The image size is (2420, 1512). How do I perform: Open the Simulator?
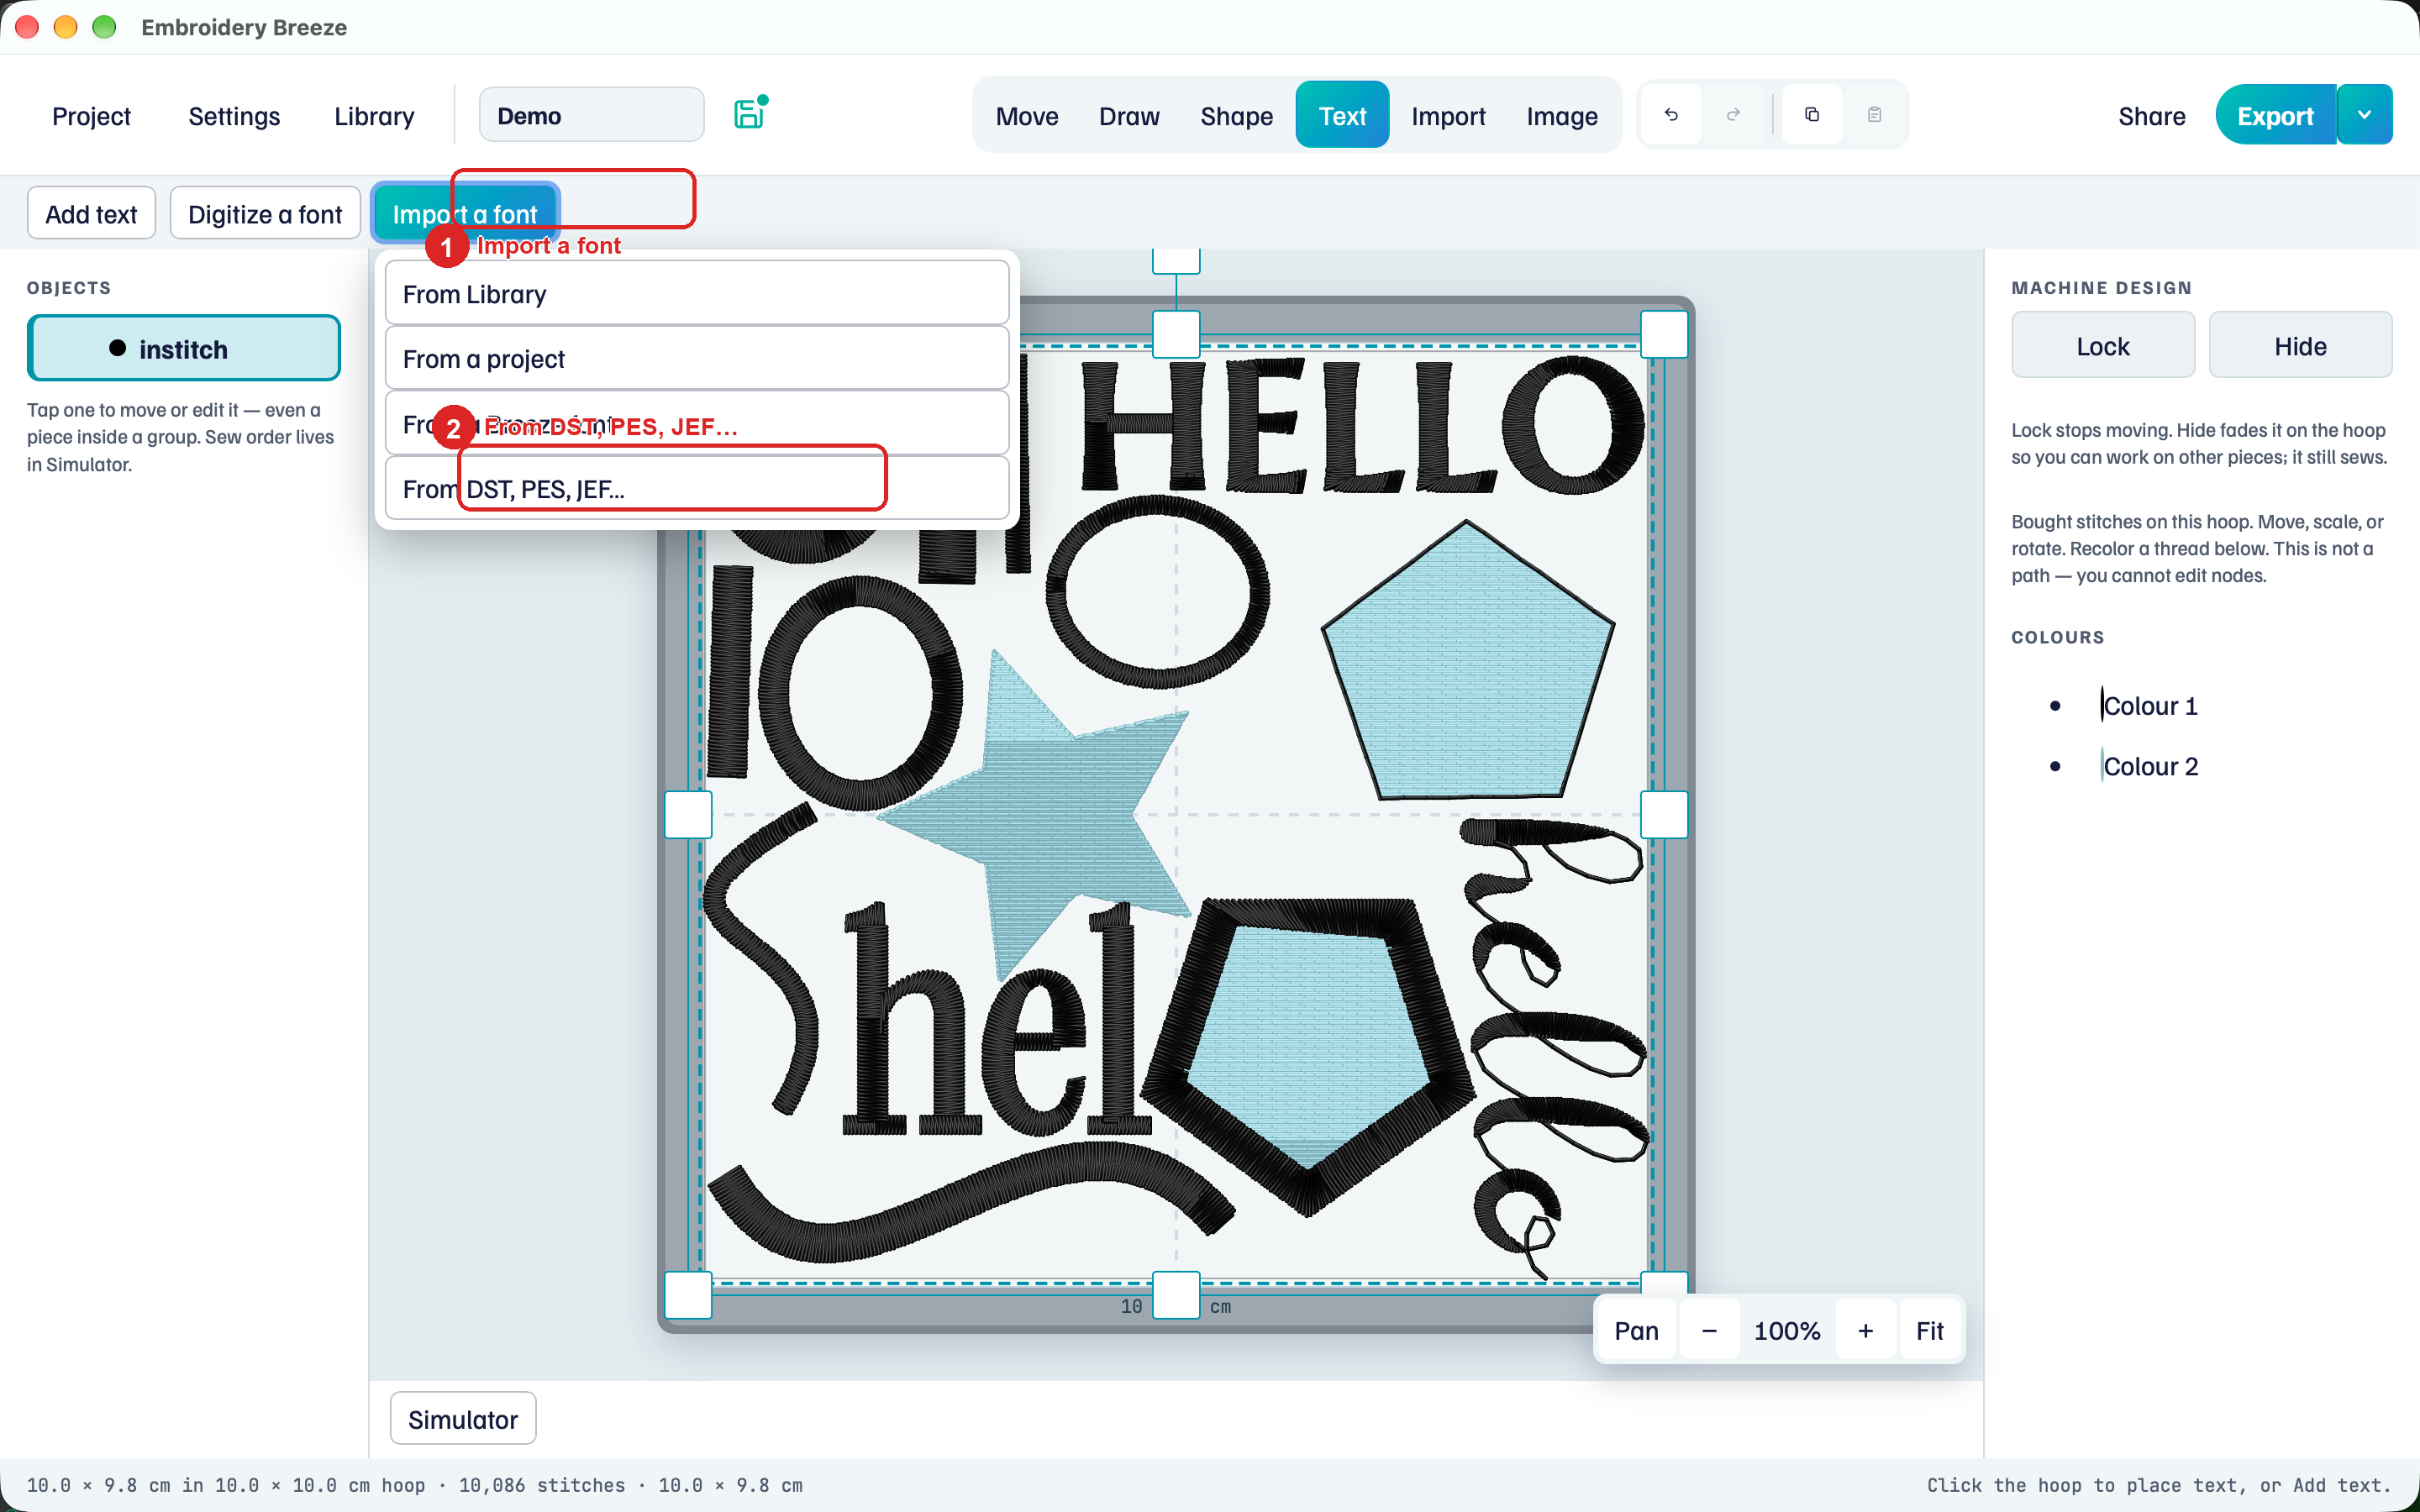tap(463, 1418)
